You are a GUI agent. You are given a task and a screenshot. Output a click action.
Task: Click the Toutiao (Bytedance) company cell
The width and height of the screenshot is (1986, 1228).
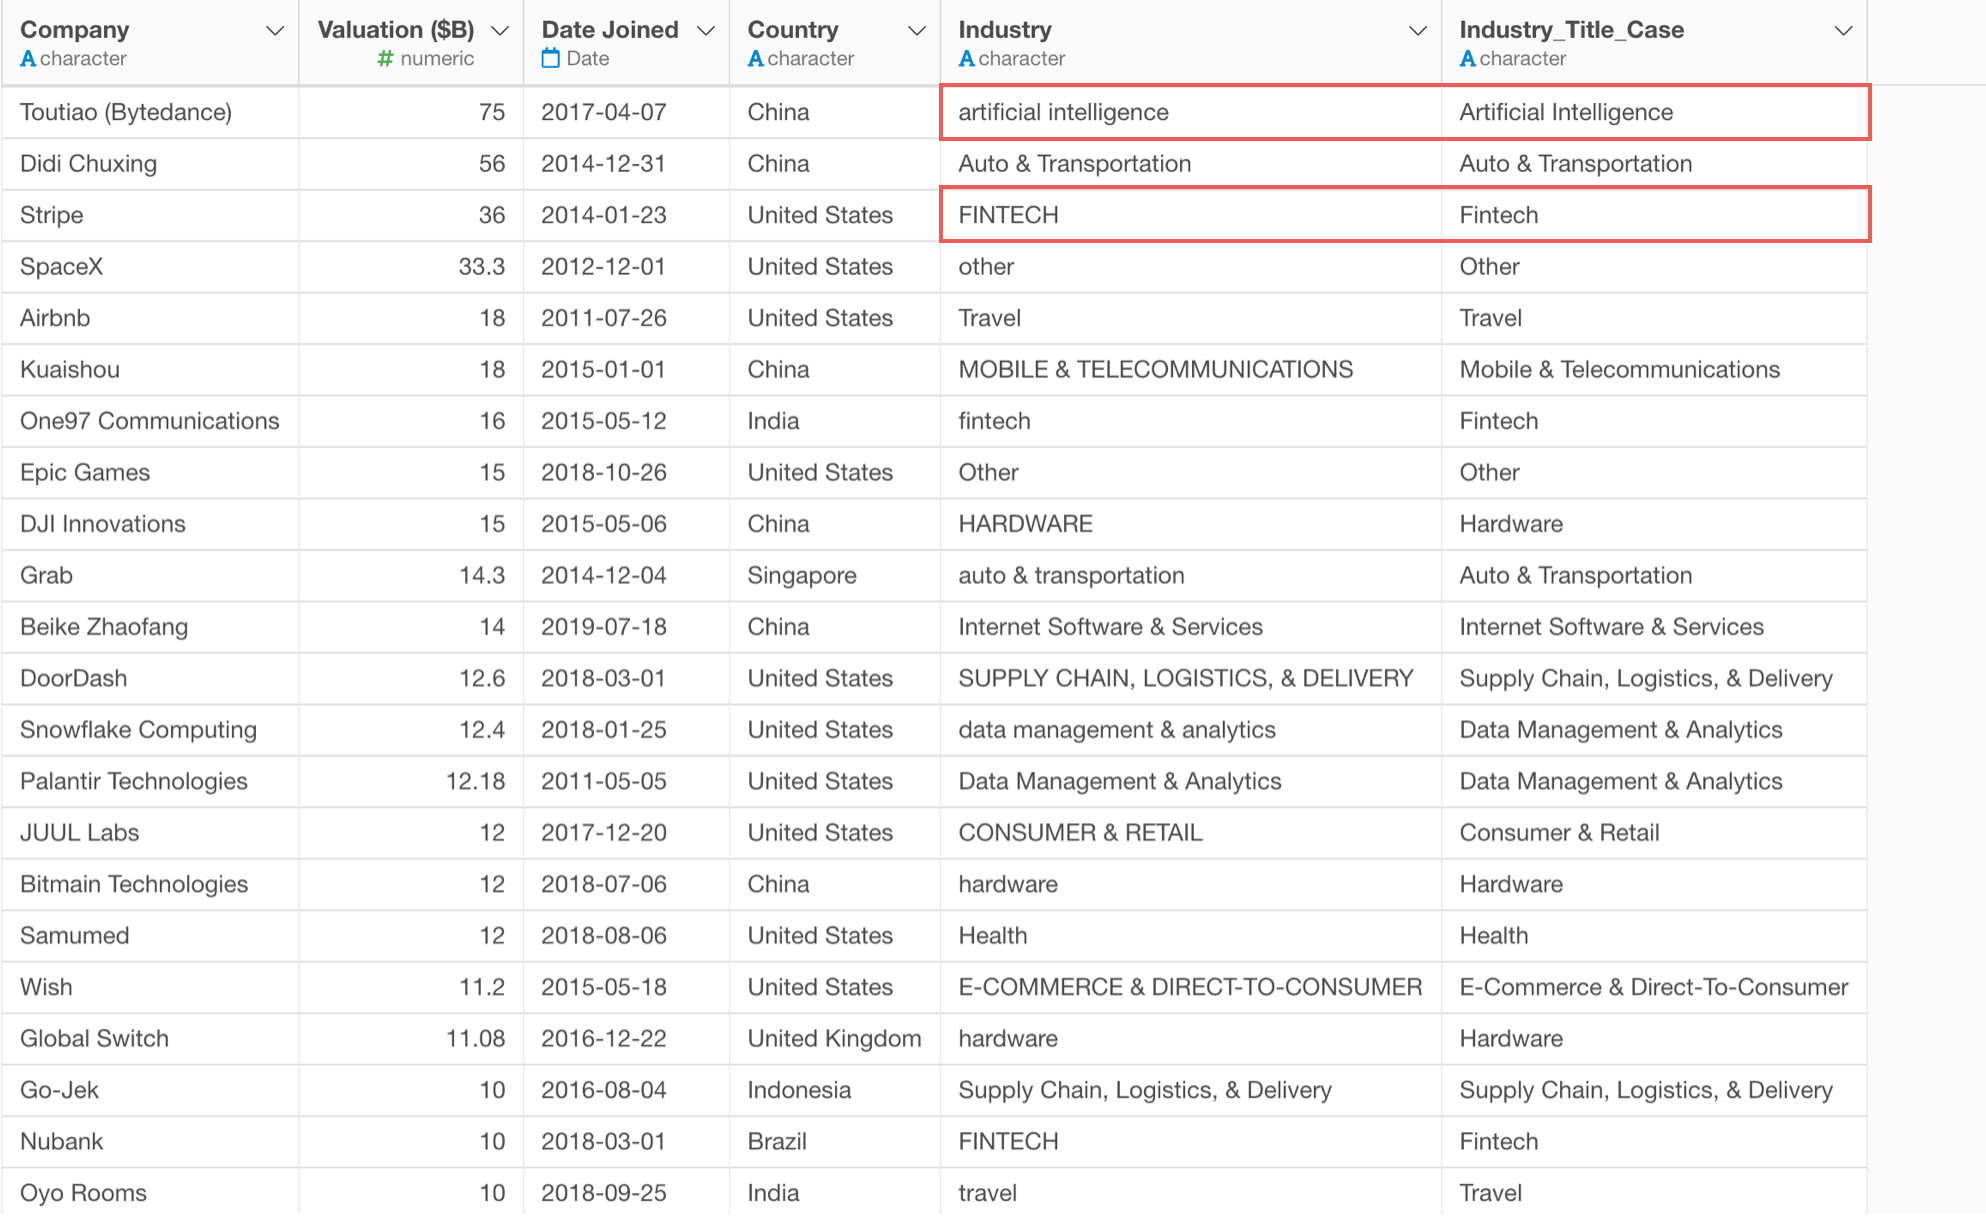coord(150,112)
